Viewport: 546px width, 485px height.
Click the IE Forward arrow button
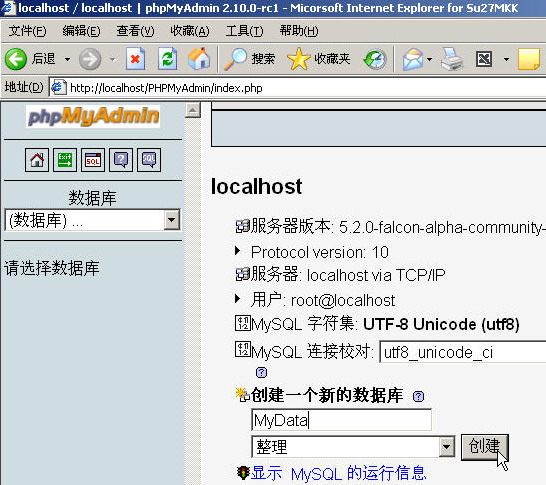pos(90,59)
